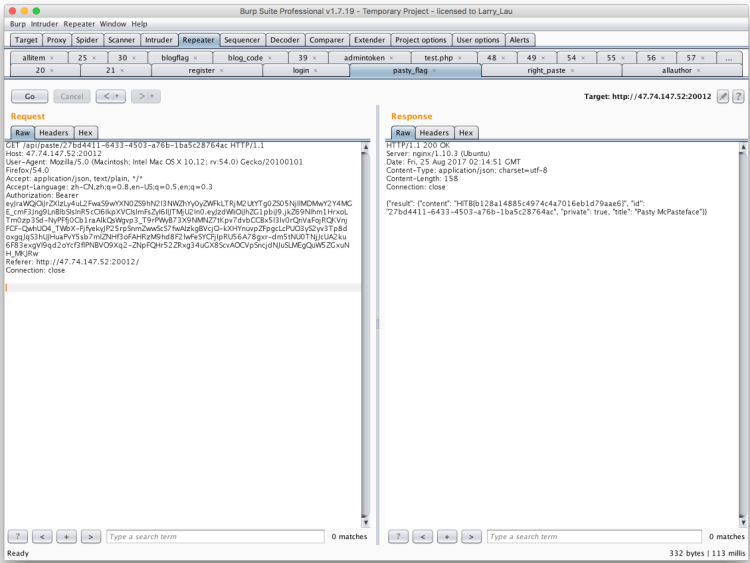Go to previous match in request search
The image size is (750, 563).
[43, 537]
